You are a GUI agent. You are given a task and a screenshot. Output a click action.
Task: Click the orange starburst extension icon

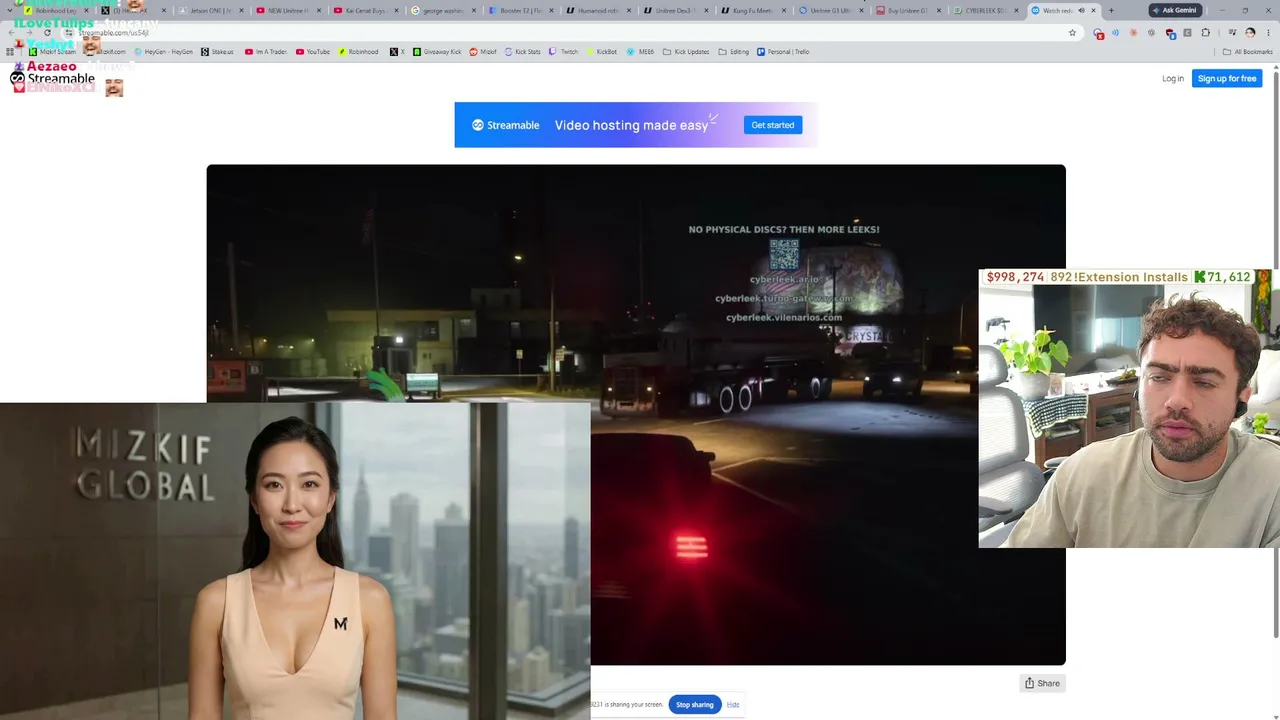click(x=1133, y=33)
